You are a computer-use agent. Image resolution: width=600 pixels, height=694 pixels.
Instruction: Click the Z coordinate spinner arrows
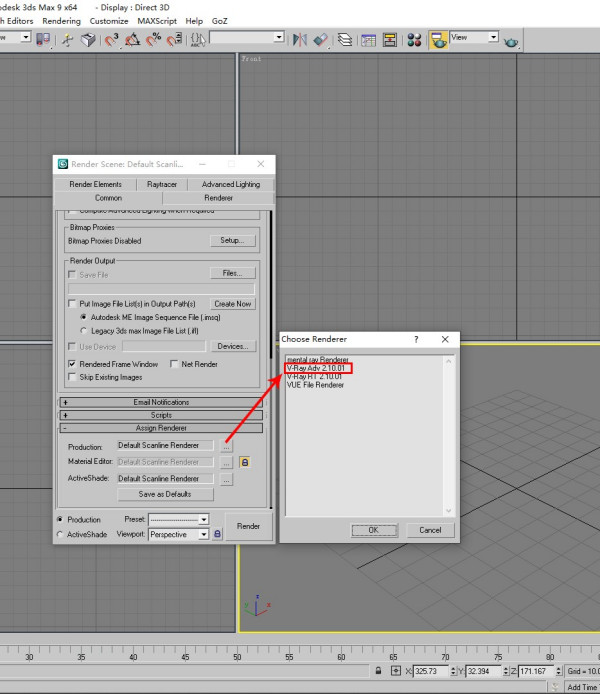coord(559,671)
